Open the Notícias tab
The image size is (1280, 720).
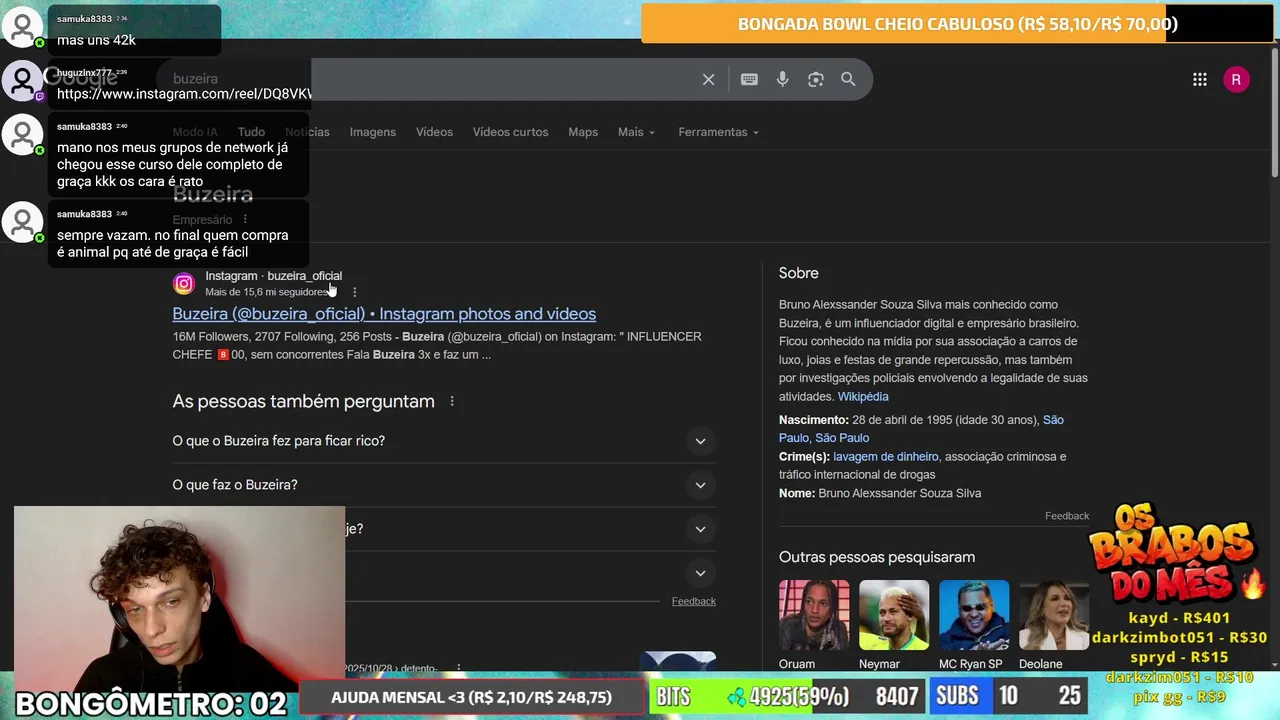pyautogui.click(x=307, y=132)
